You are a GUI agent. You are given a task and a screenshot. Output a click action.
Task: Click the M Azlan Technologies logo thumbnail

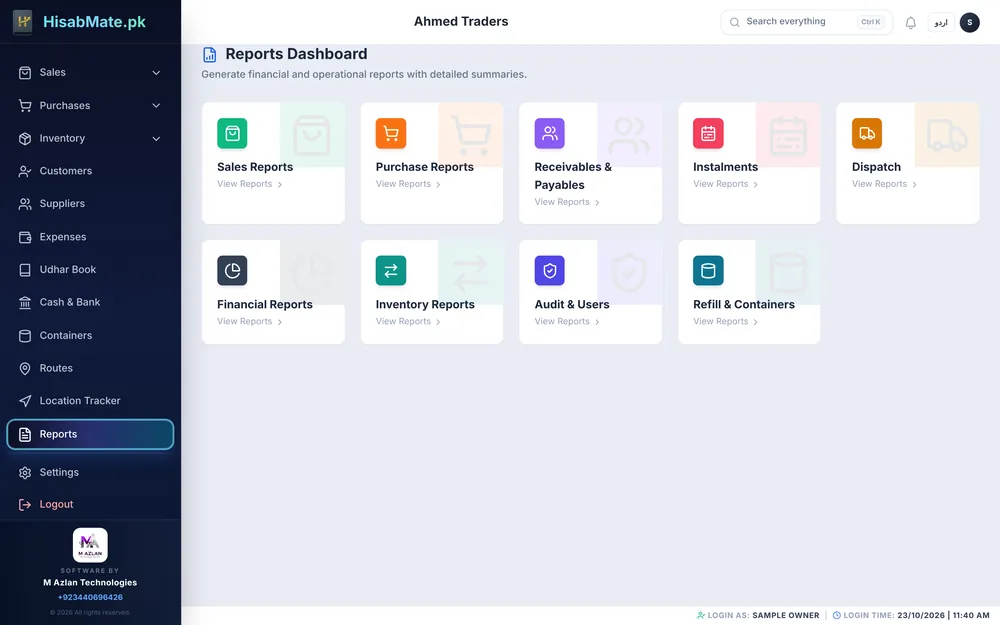coord(90,545)
